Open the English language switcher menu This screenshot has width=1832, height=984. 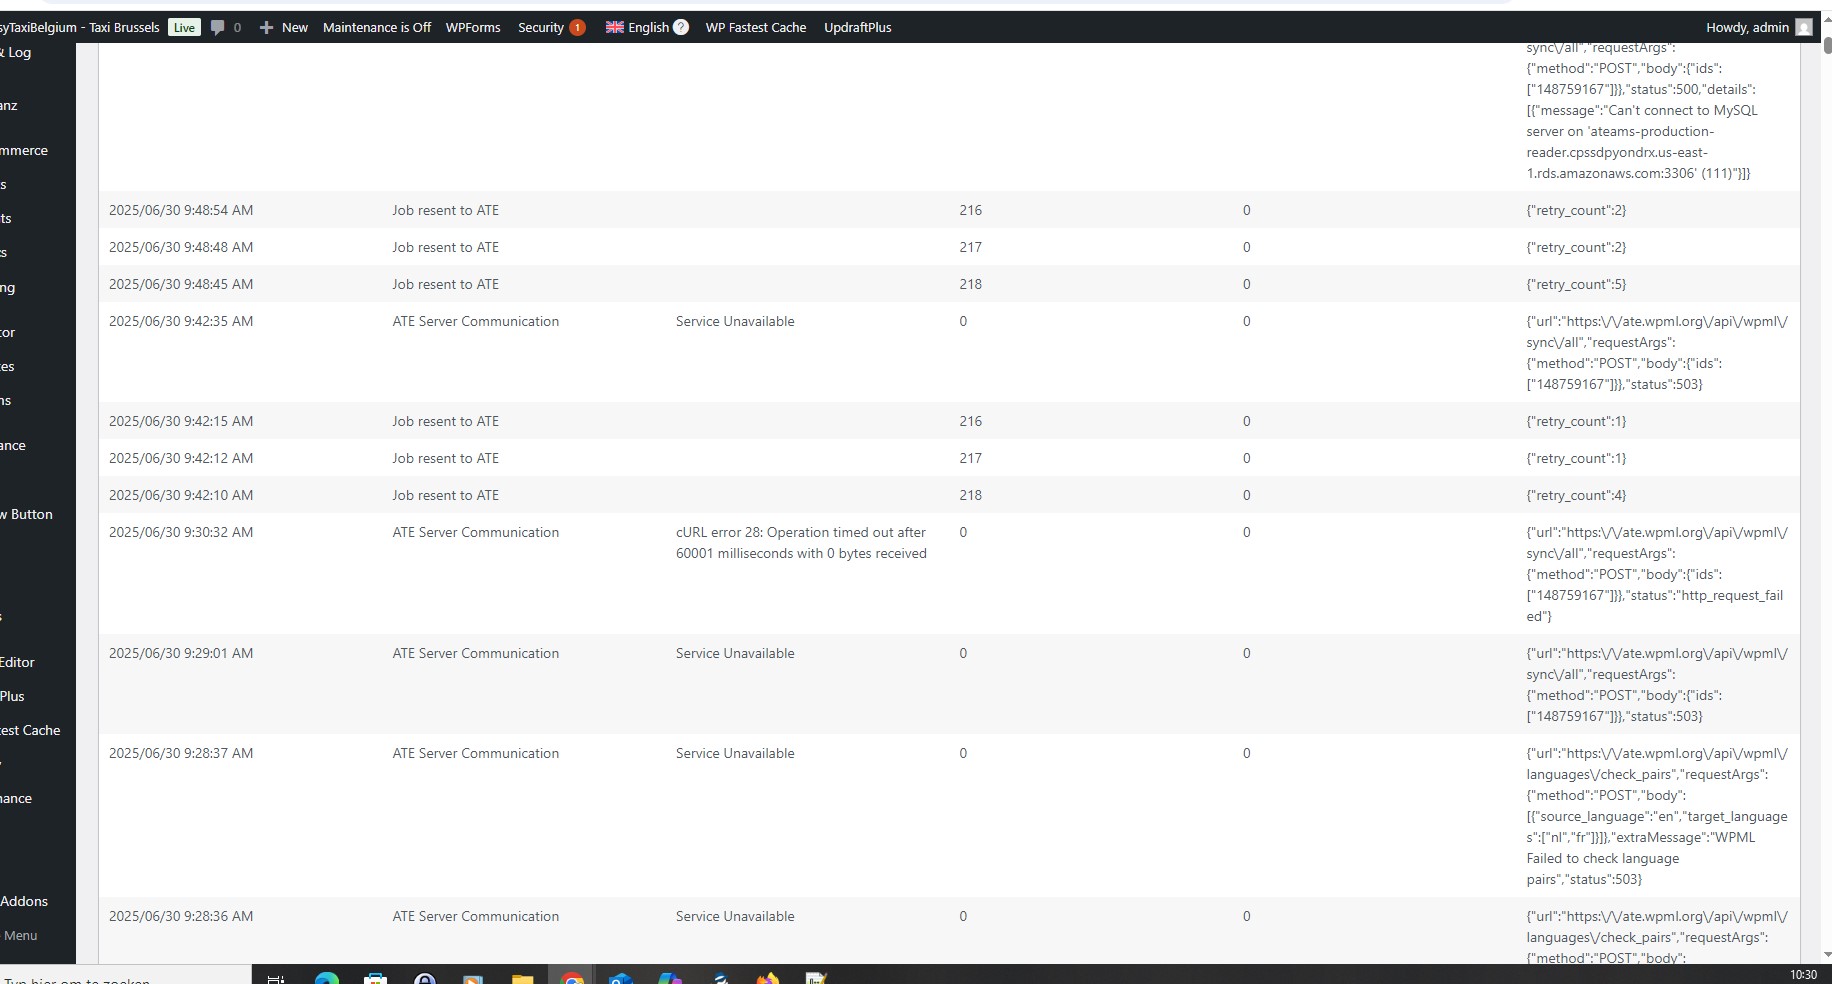[x=647, y=27]
